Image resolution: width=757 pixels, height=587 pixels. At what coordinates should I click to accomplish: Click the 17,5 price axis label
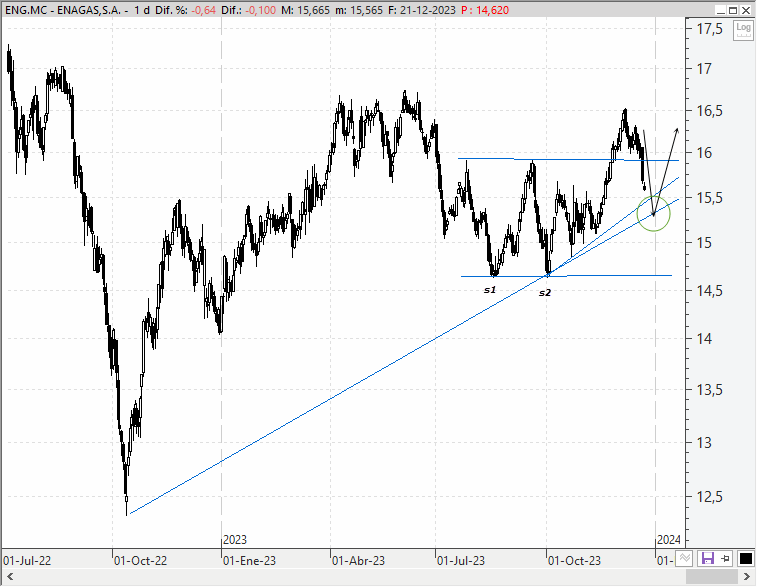[709, 29]
